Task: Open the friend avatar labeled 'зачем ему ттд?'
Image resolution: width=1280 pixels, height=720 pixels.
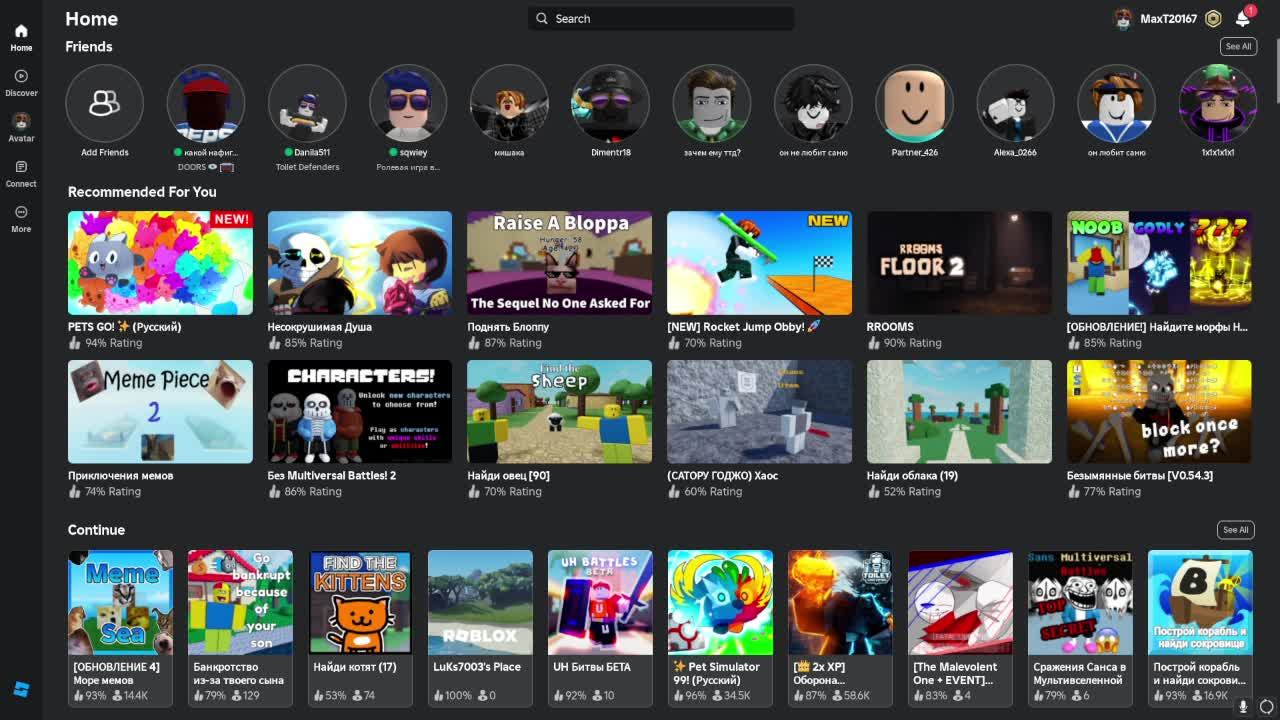Action: tap(711, 103)
